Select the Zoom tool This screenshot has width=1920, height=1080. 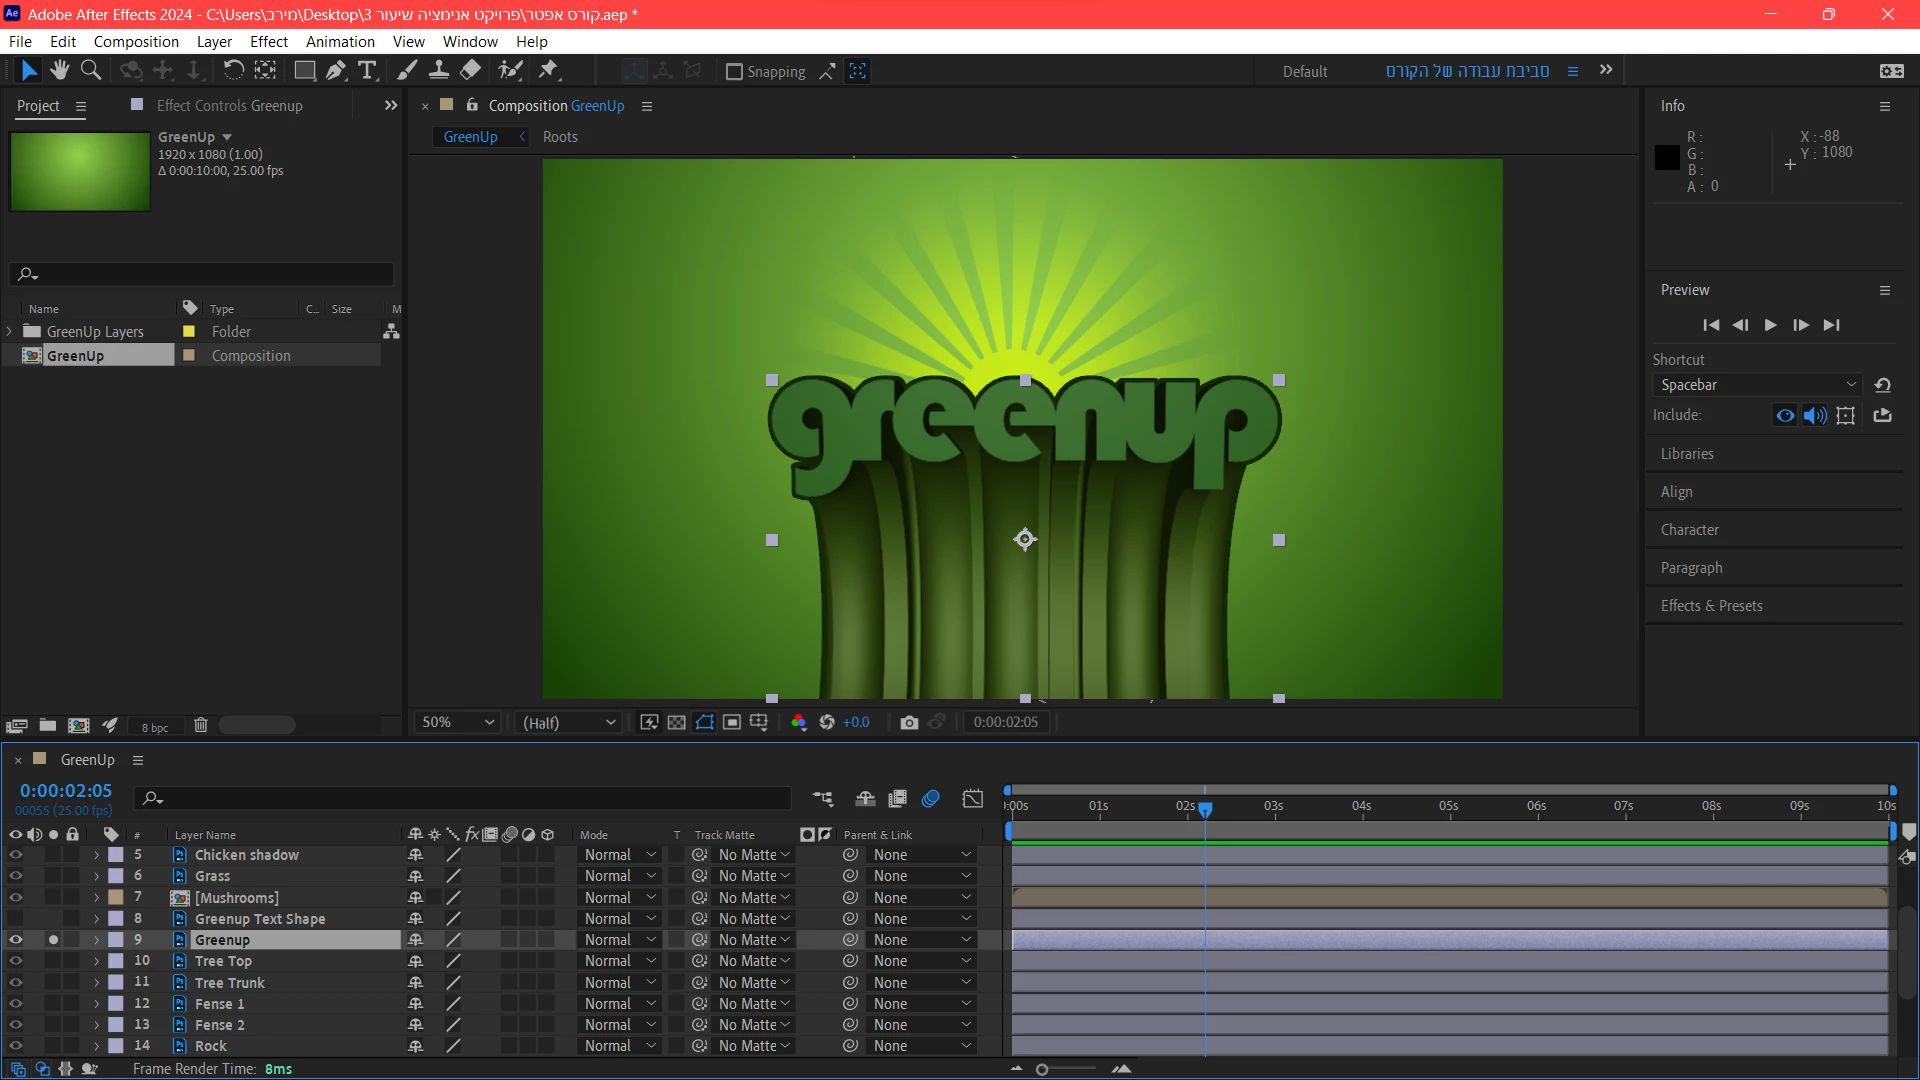91,71
